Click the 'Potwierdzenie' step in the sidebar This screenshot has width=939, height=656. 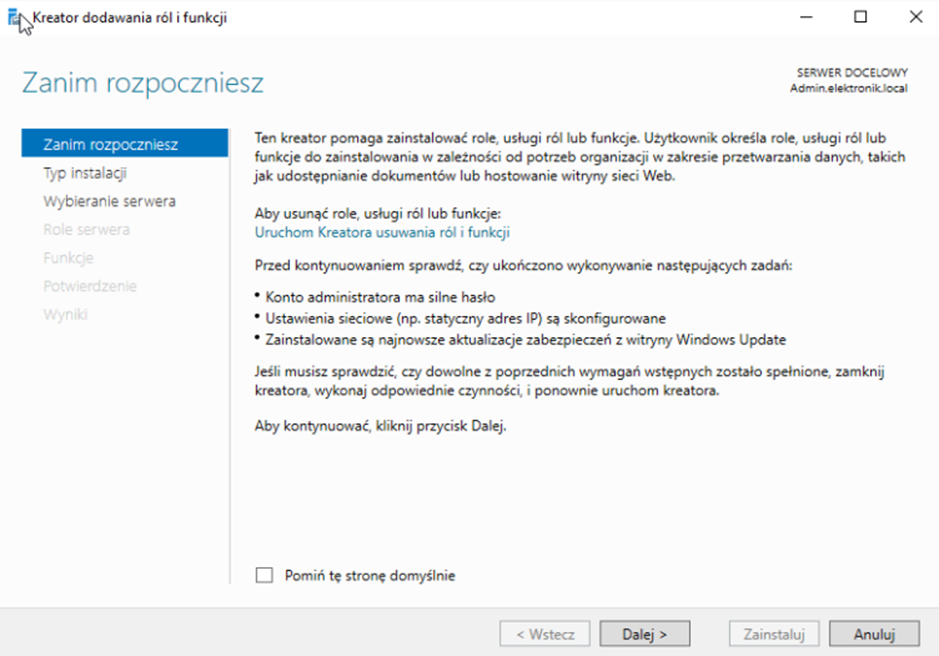pyautogui.click(x=90, y=286)
